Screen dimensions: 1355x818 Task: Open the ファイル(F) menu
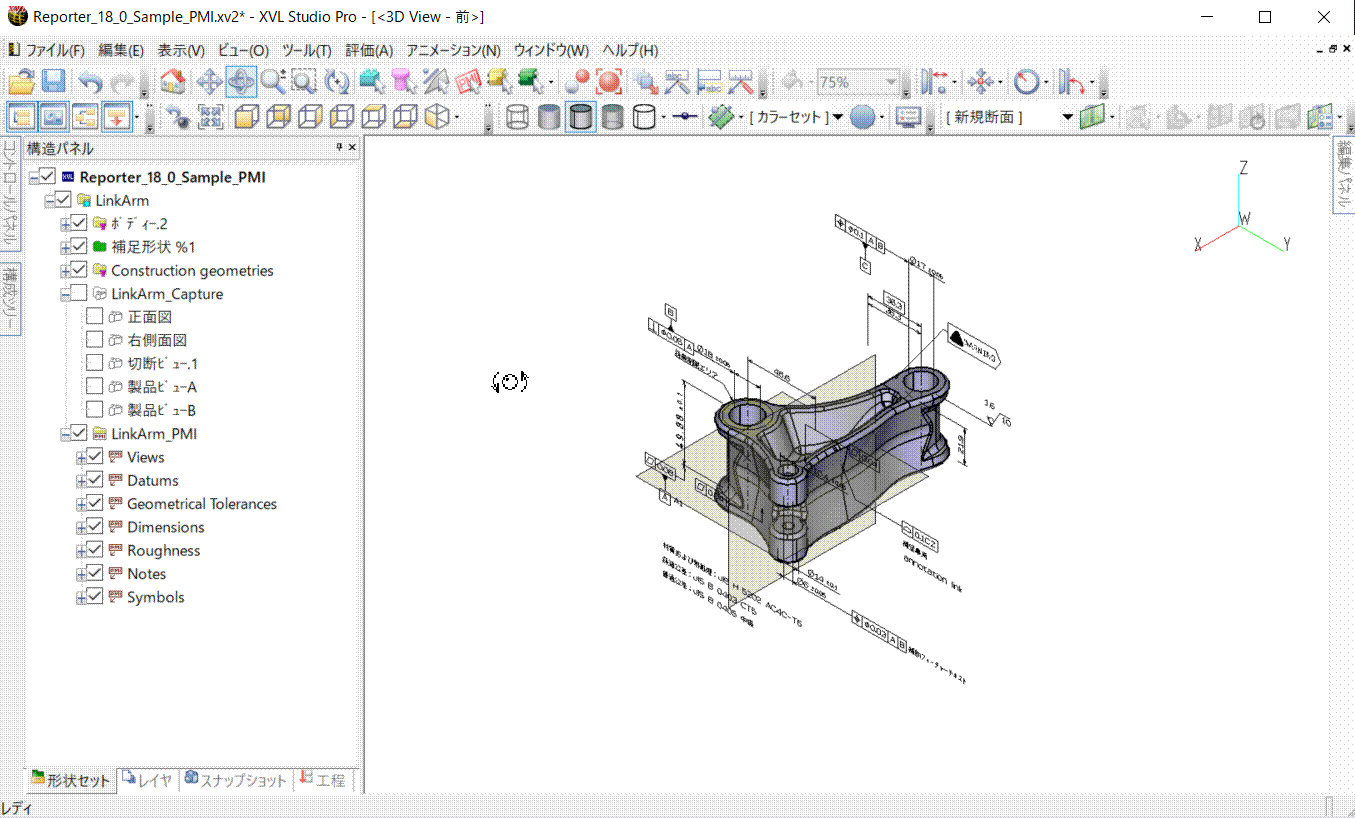point(54,50)
